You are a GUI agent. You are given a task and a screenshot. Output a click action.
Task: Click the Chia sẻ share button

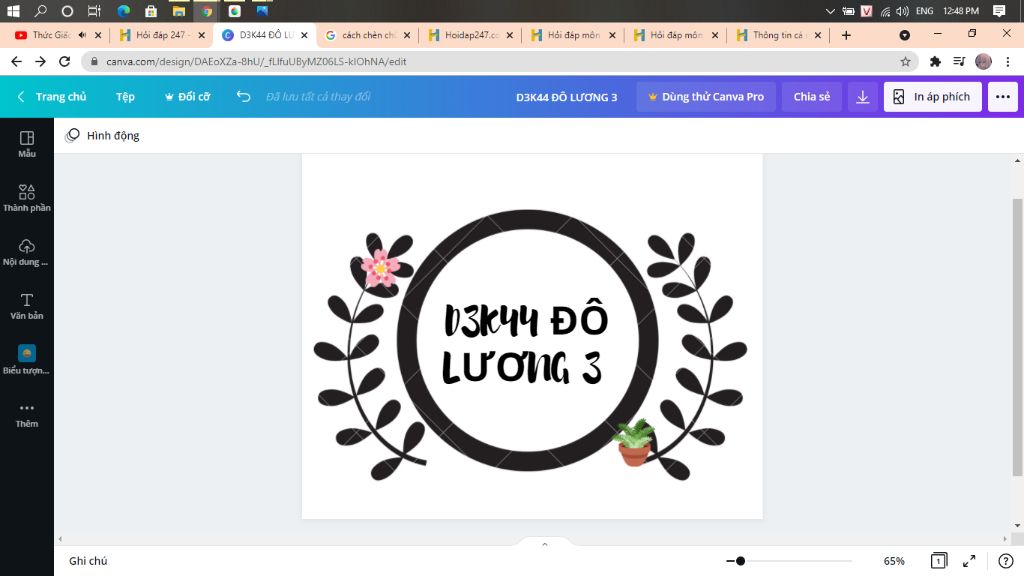tap(812, 97)
